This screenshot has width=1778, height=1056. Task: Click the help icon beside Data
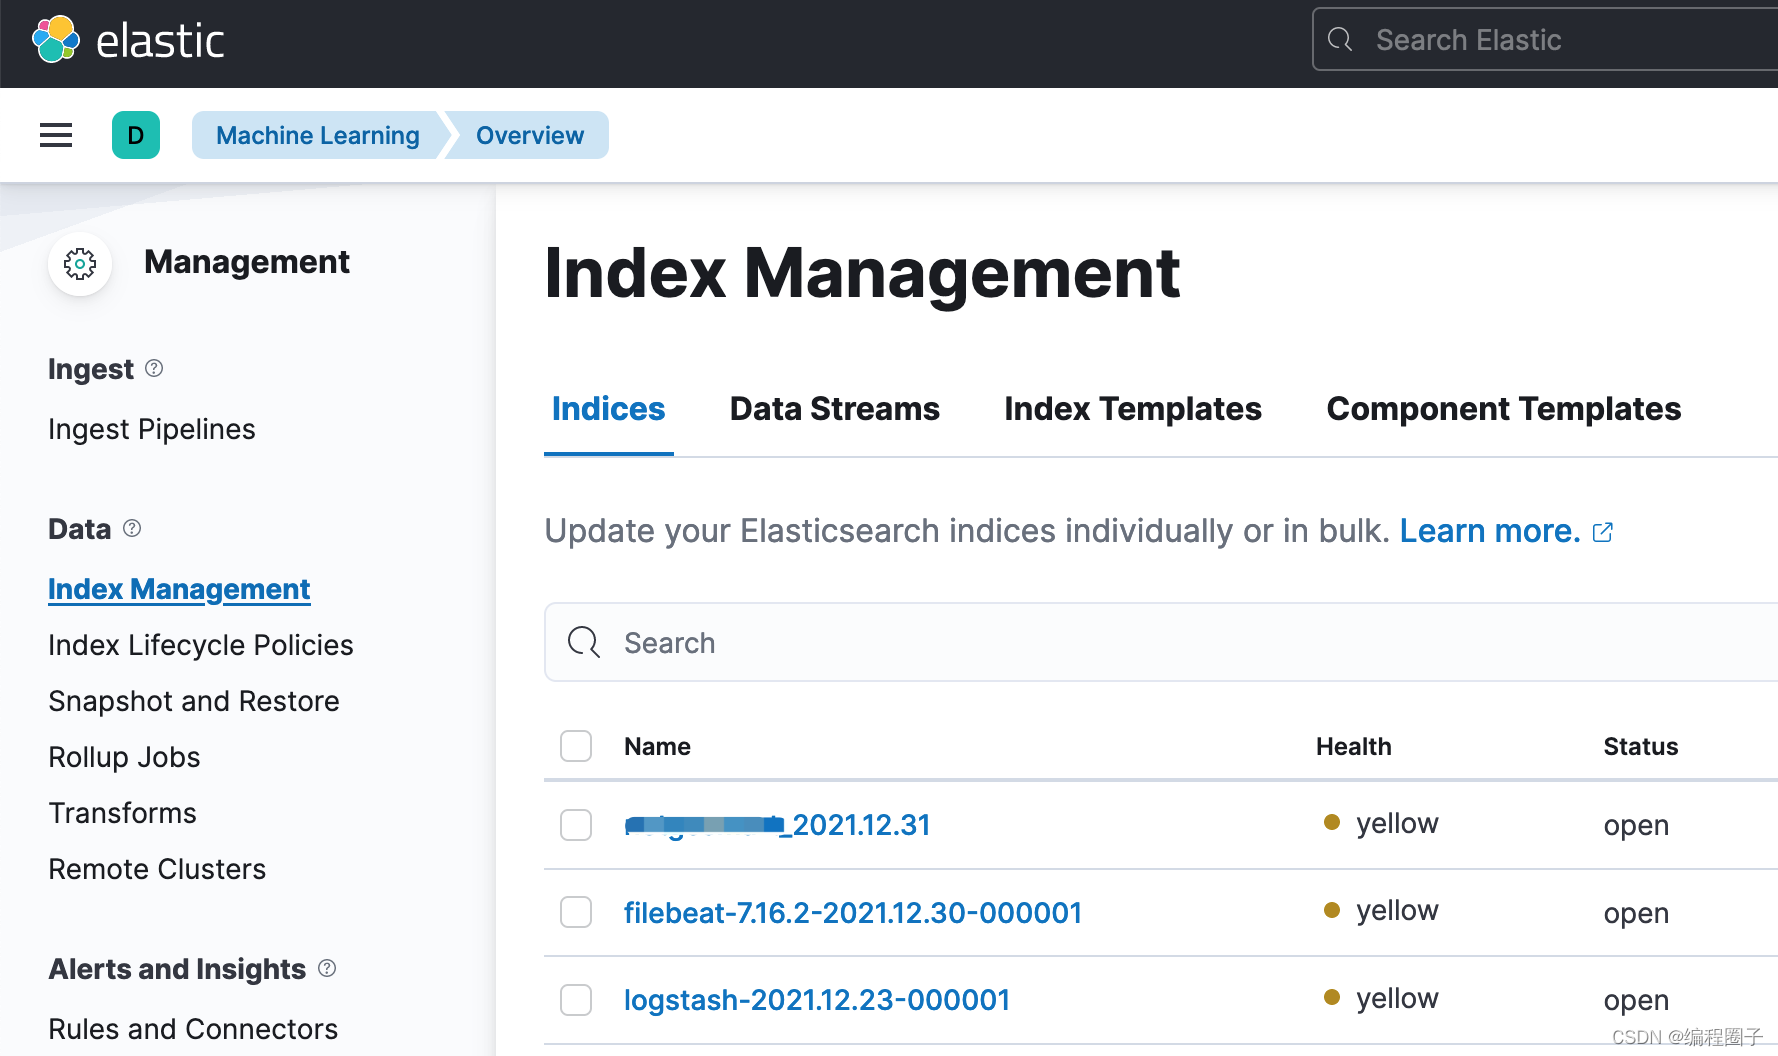132,528
